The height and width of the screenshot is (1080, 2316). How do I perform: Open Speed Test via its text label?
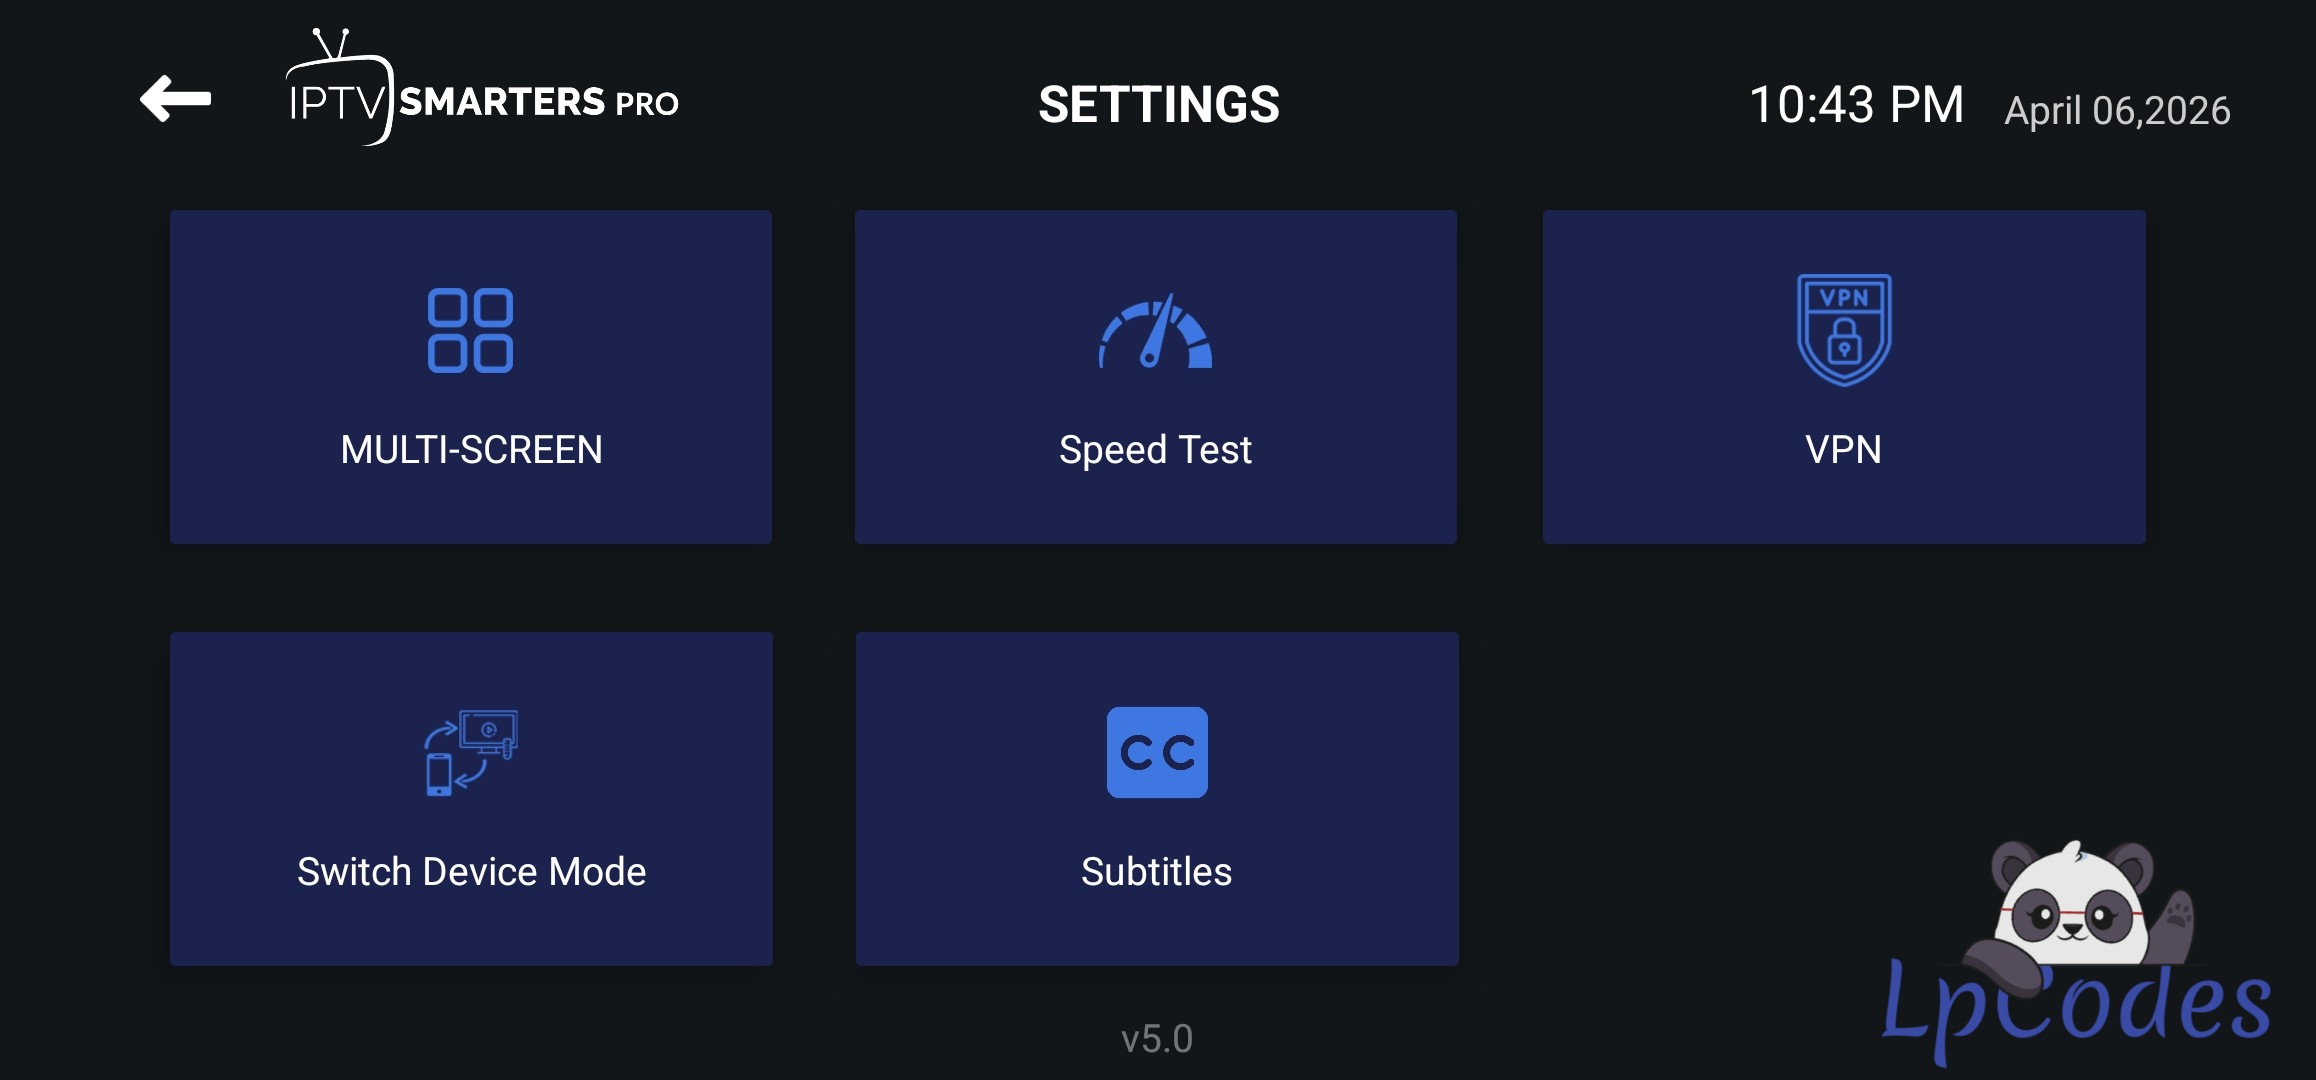coord(1155,450)
